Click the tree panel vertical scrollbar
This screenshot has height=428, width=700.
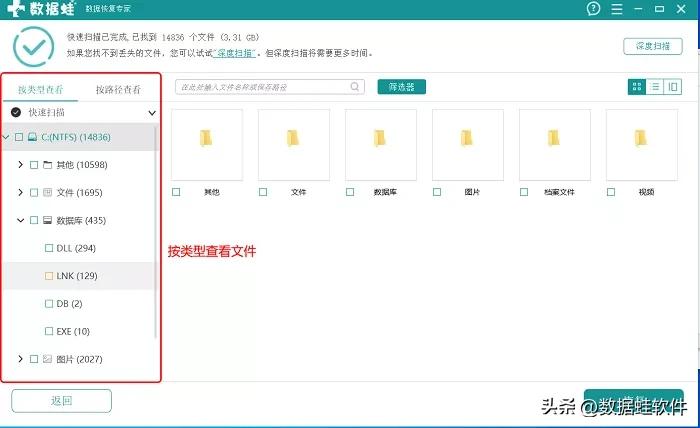[x=156, y=232]
